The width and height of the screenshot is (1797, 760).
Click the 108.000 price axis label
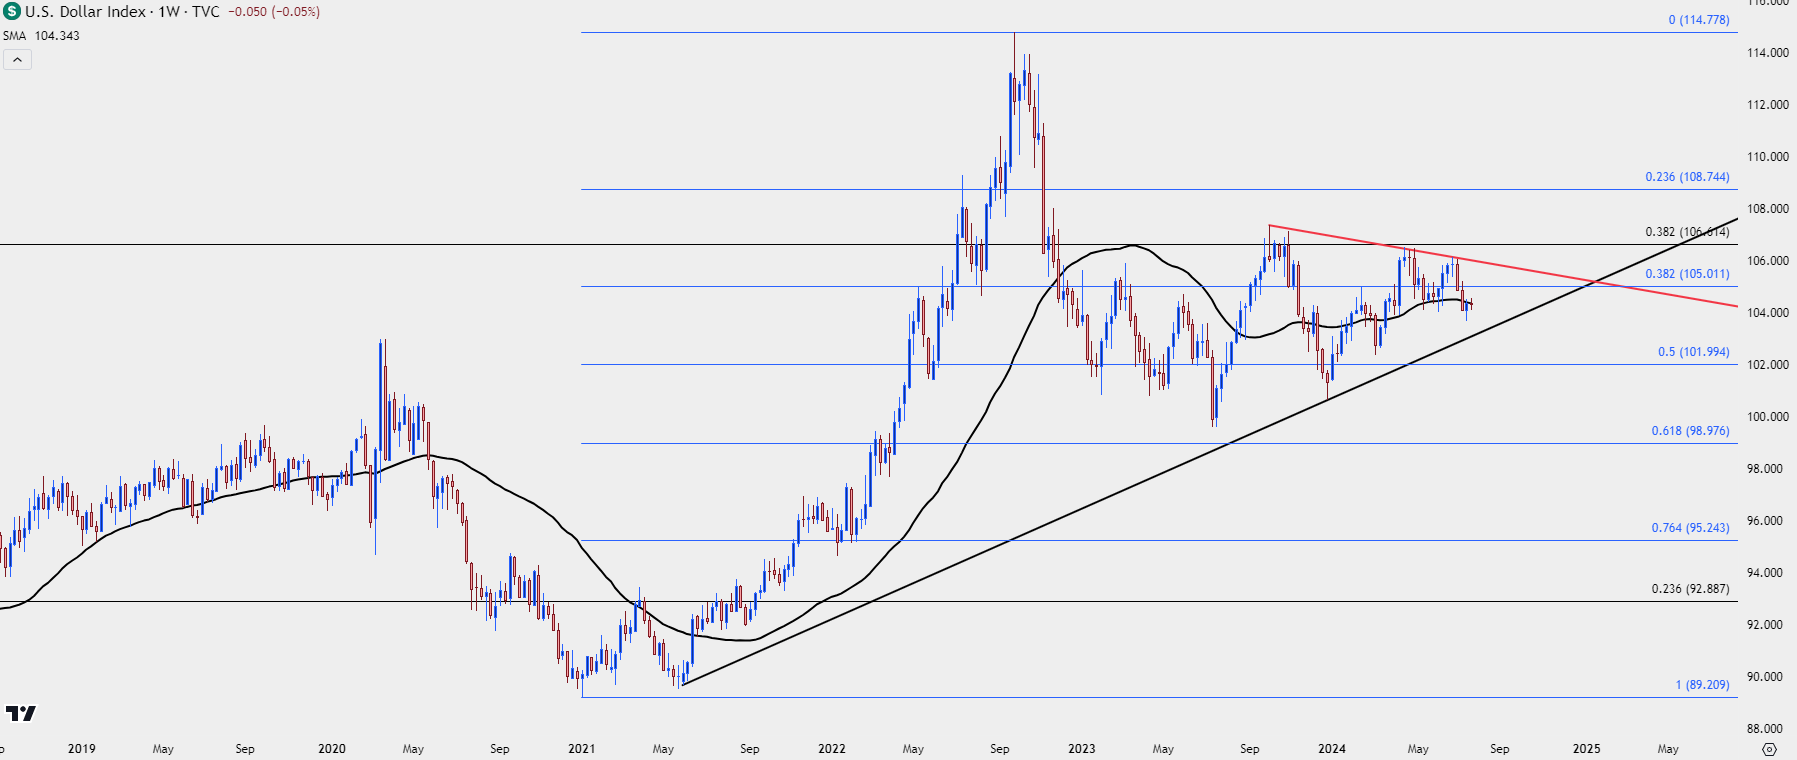(x=1767, y=209)
